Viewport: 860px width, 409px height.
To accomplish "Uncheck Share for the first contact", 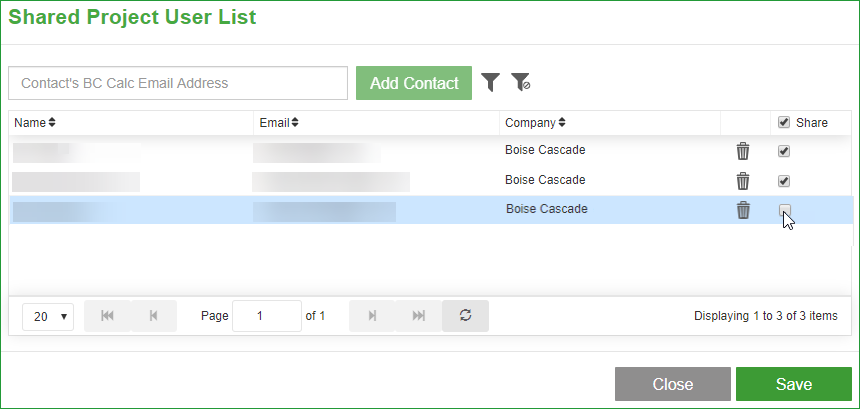I will tap(784, 151).
